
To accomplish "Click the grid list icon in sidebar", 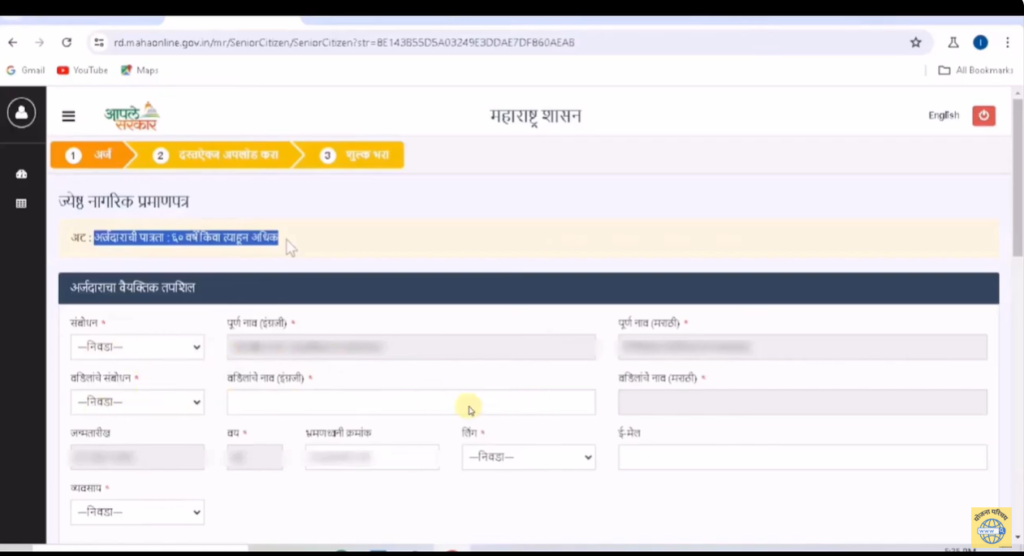I will click(21, 203).
